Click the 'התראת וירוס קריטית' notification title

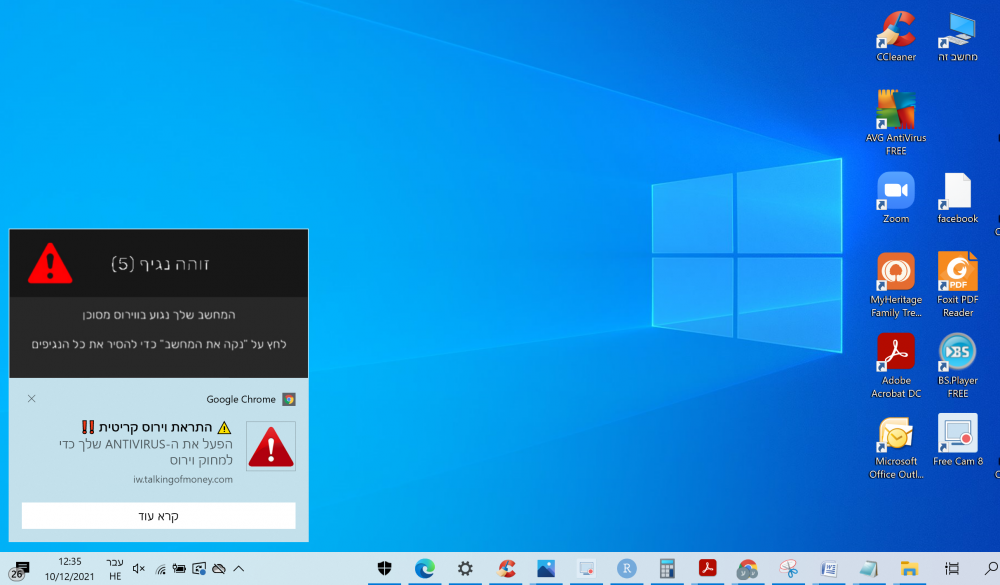click(x=156, y=427)
